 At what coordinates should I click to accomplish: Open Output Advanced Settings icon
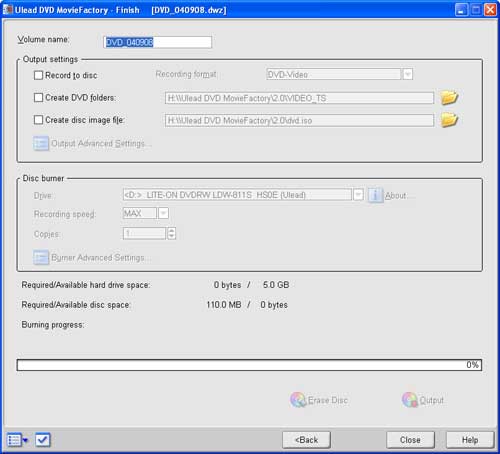41,144
